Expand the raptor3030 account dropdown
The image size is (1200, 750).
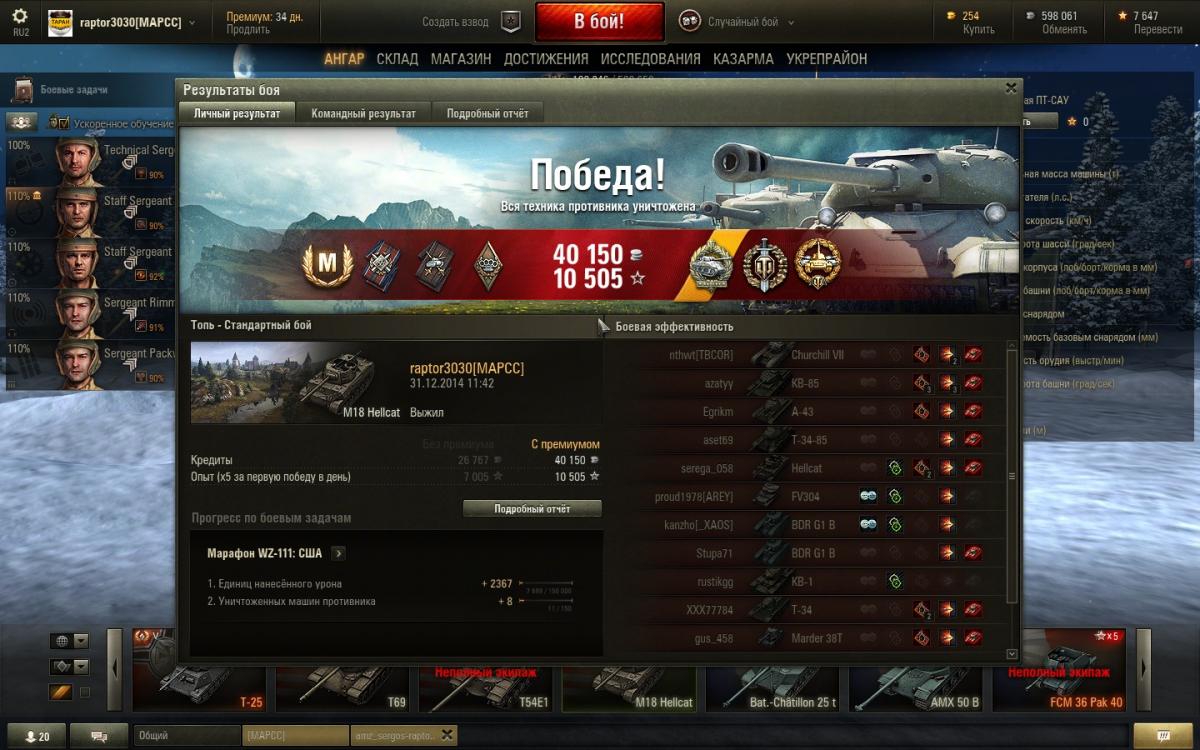(137, 22)
